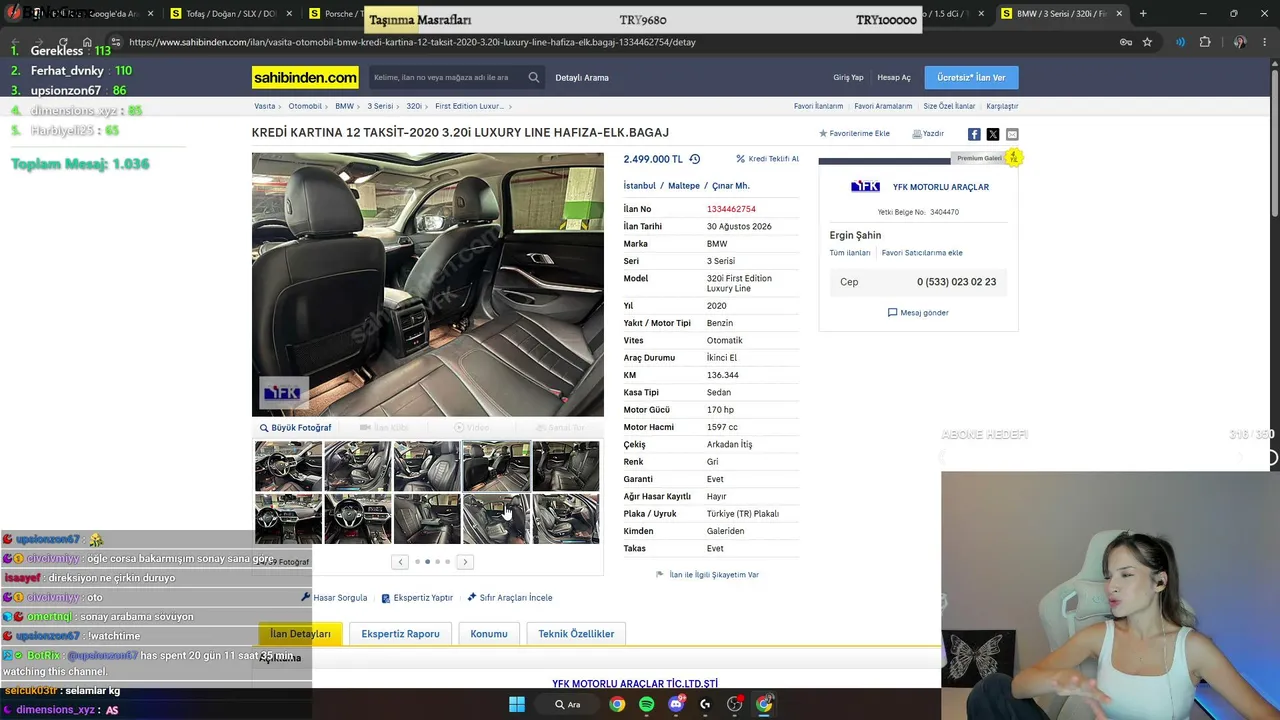Open a new Chrome tab
The image size is (1280, 720).
click(1143, 13)
